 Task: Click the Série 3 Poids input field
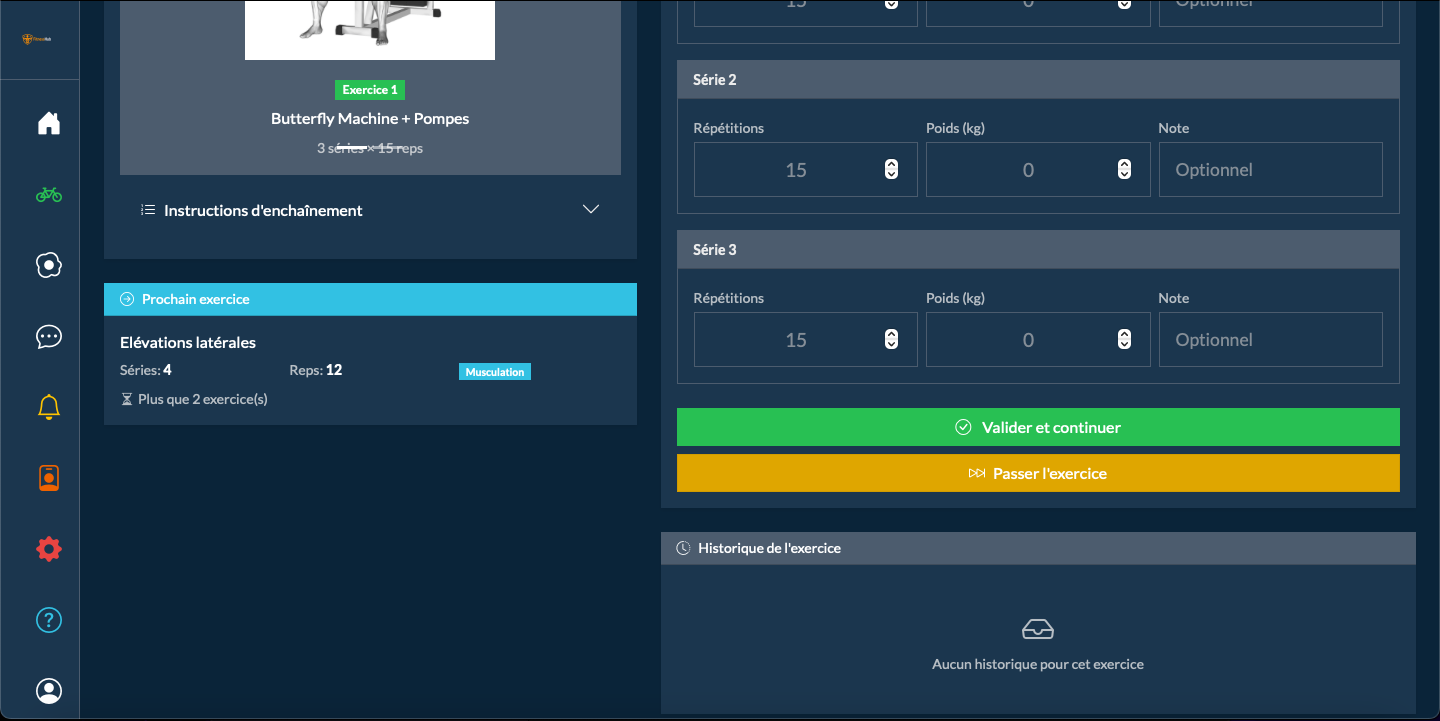coord(1020,340)
